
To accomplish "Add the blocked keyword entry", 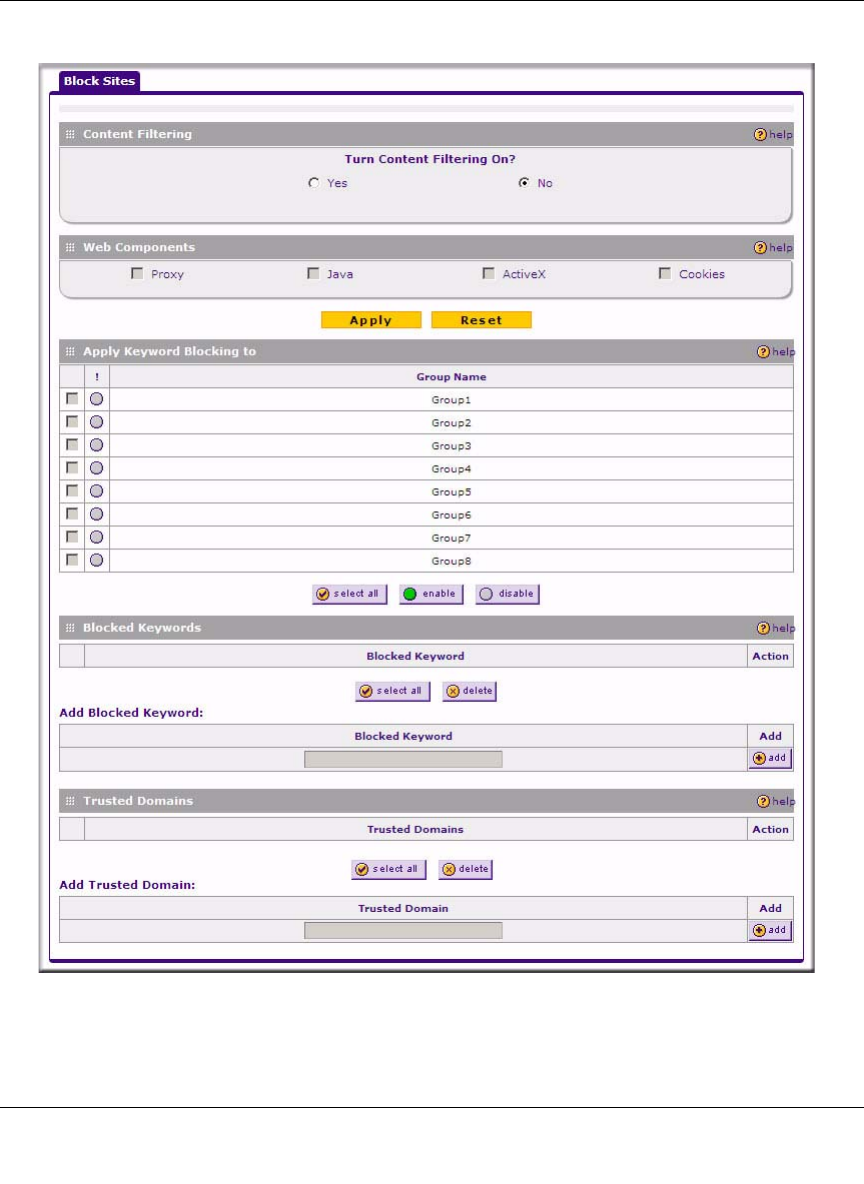I will (770, 758).
